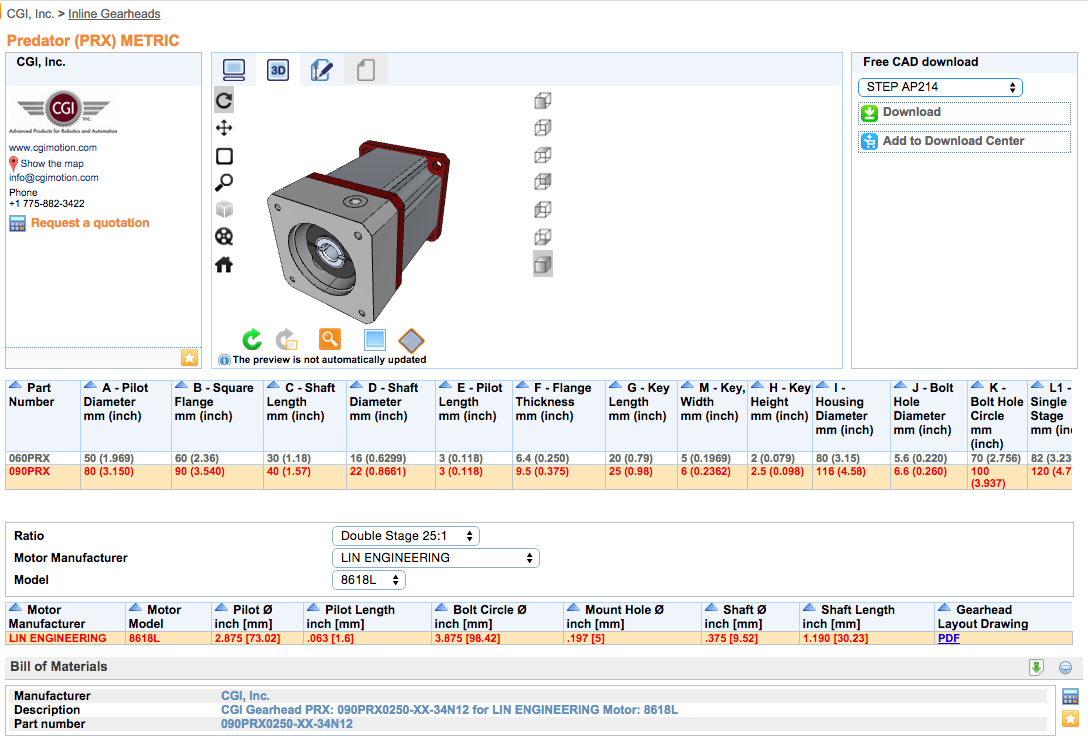Click the calculator icon beside Bill of Materials
Screen dimensions: 1088x743
coord(1070,696)
